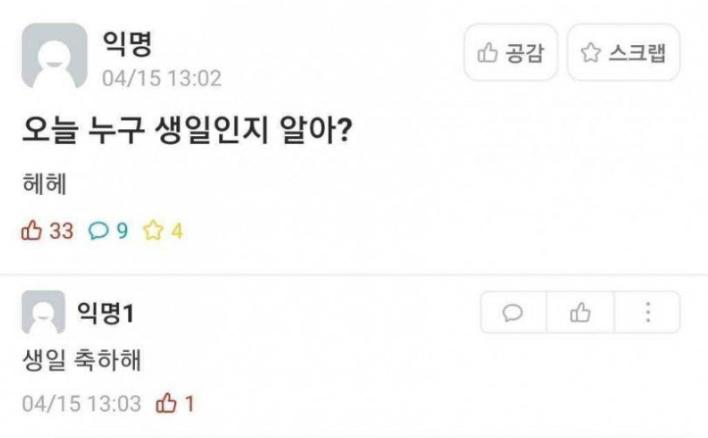Image resolution: width=708 pixels, height=438 pixels.
Task: Click the post author's gray profile avatar
Action: pos(54,56)
